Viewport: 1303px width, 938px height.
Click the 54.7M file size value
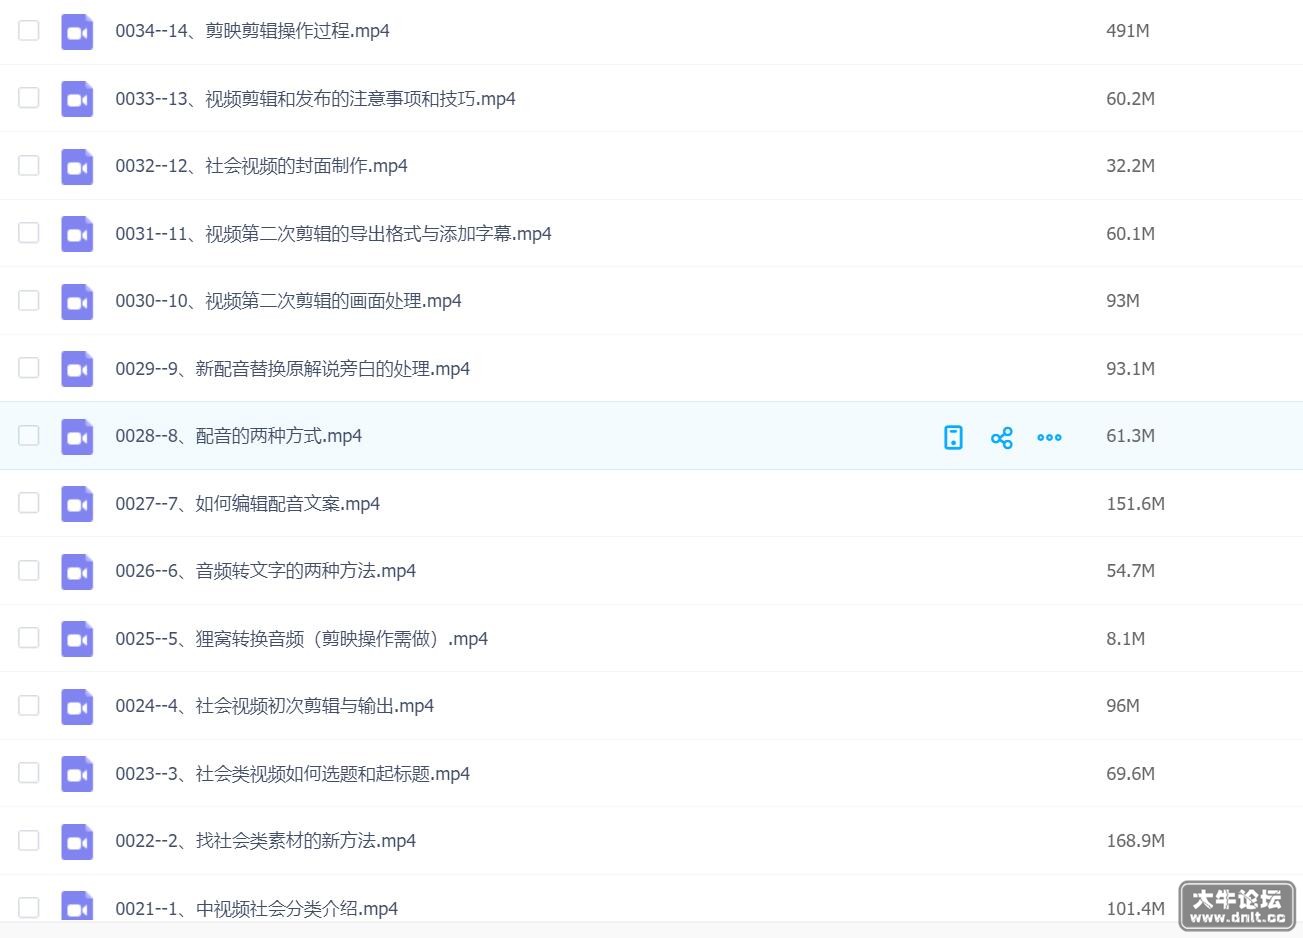(1130, 571)
